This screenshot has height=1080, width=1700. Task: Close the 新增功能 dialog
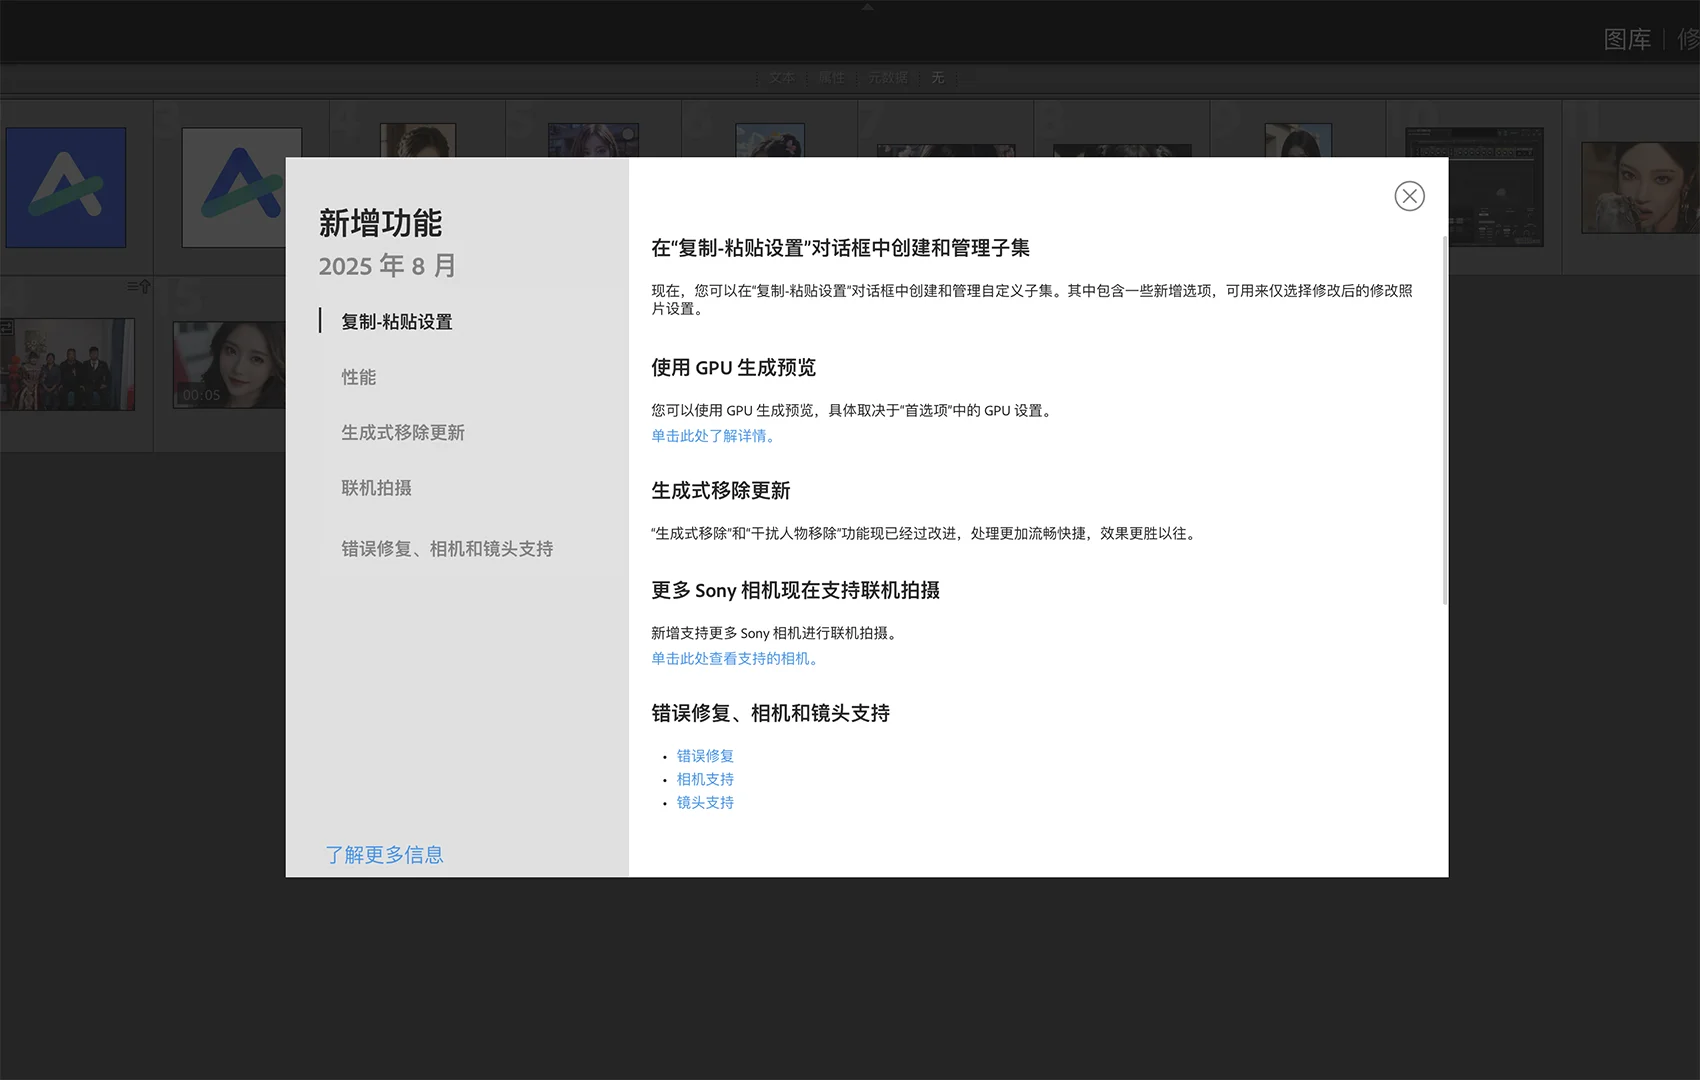(1409, 196)
